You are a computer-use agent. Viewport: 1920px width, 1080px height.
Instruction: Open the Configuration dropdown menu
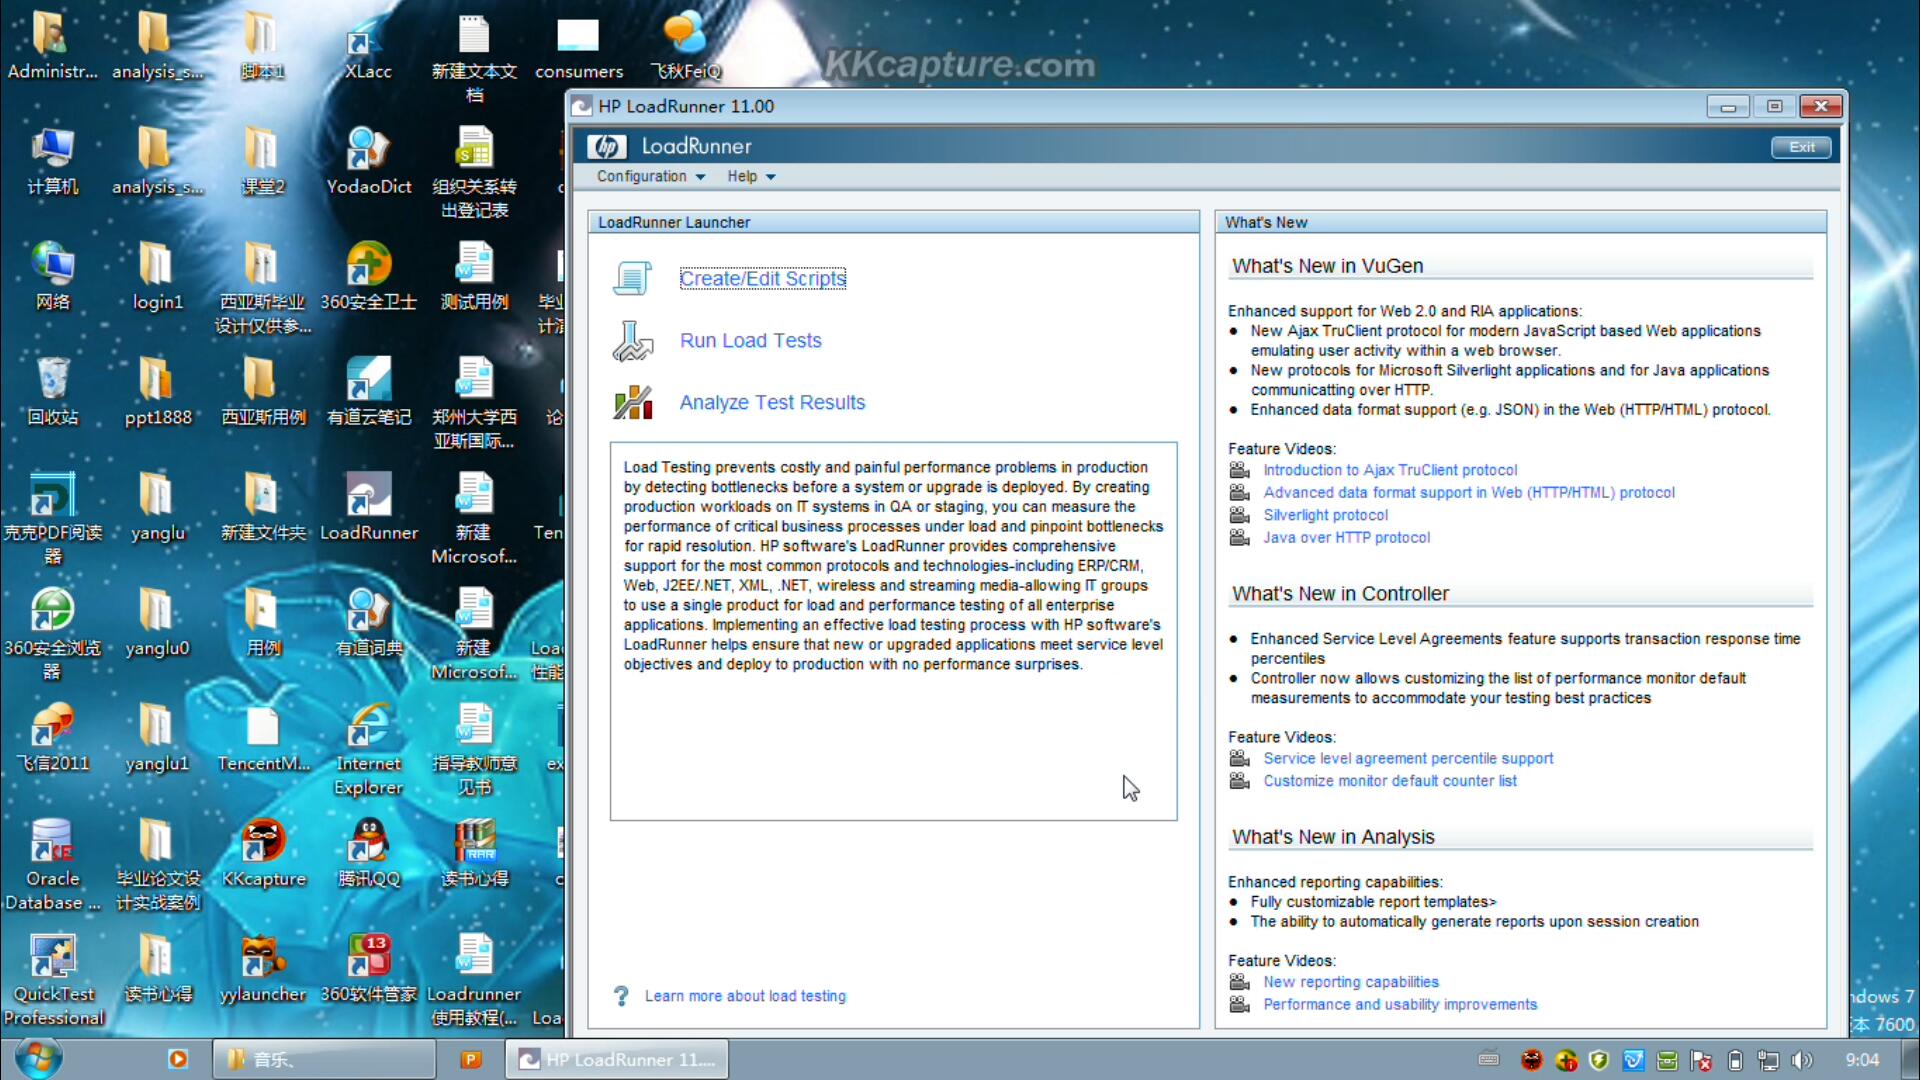(x=651, y=176)
